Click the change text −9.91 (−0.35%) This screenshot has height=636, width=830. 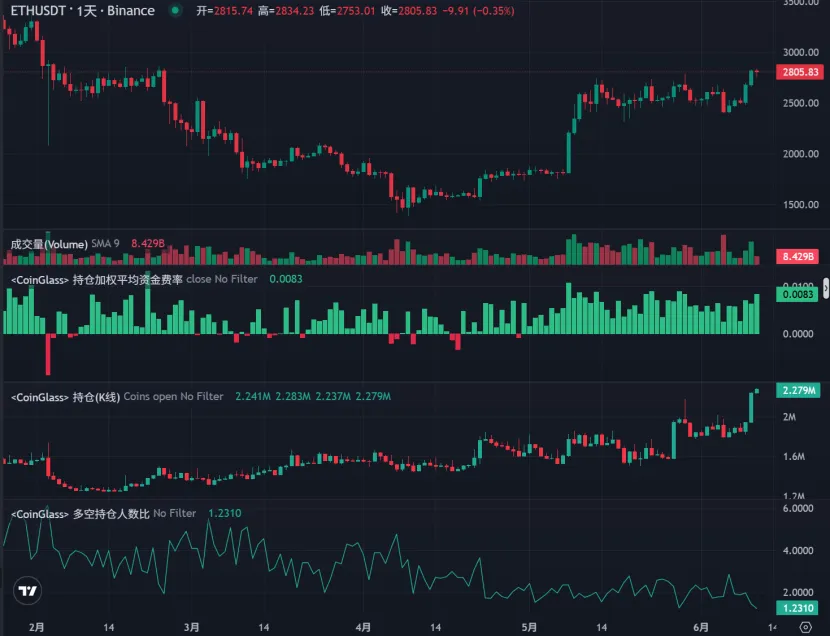pos(479,11)
